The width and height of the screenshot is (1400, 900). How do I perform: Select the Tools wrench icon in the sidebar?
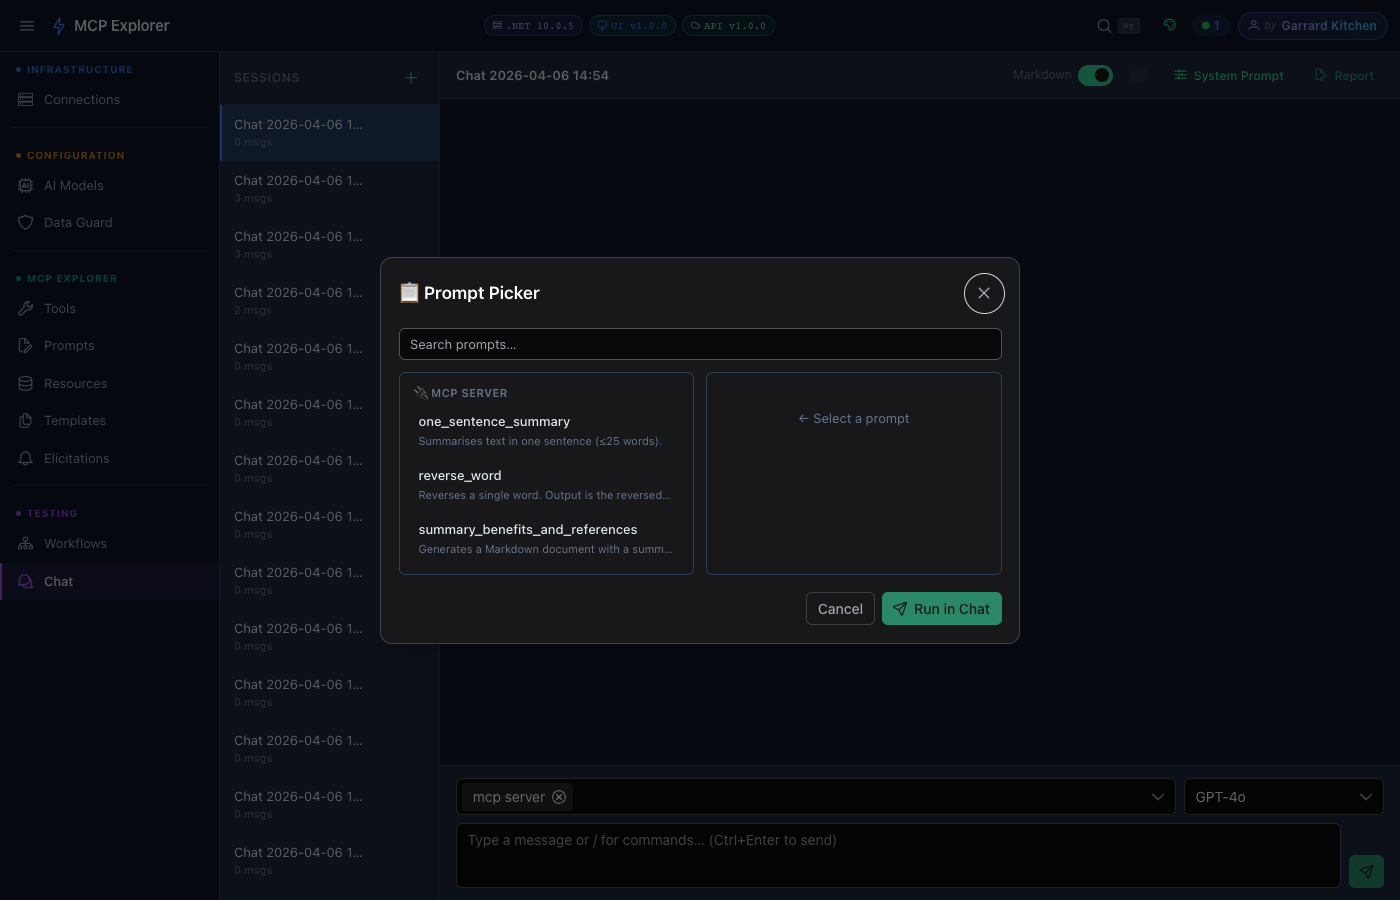(25, 308)
